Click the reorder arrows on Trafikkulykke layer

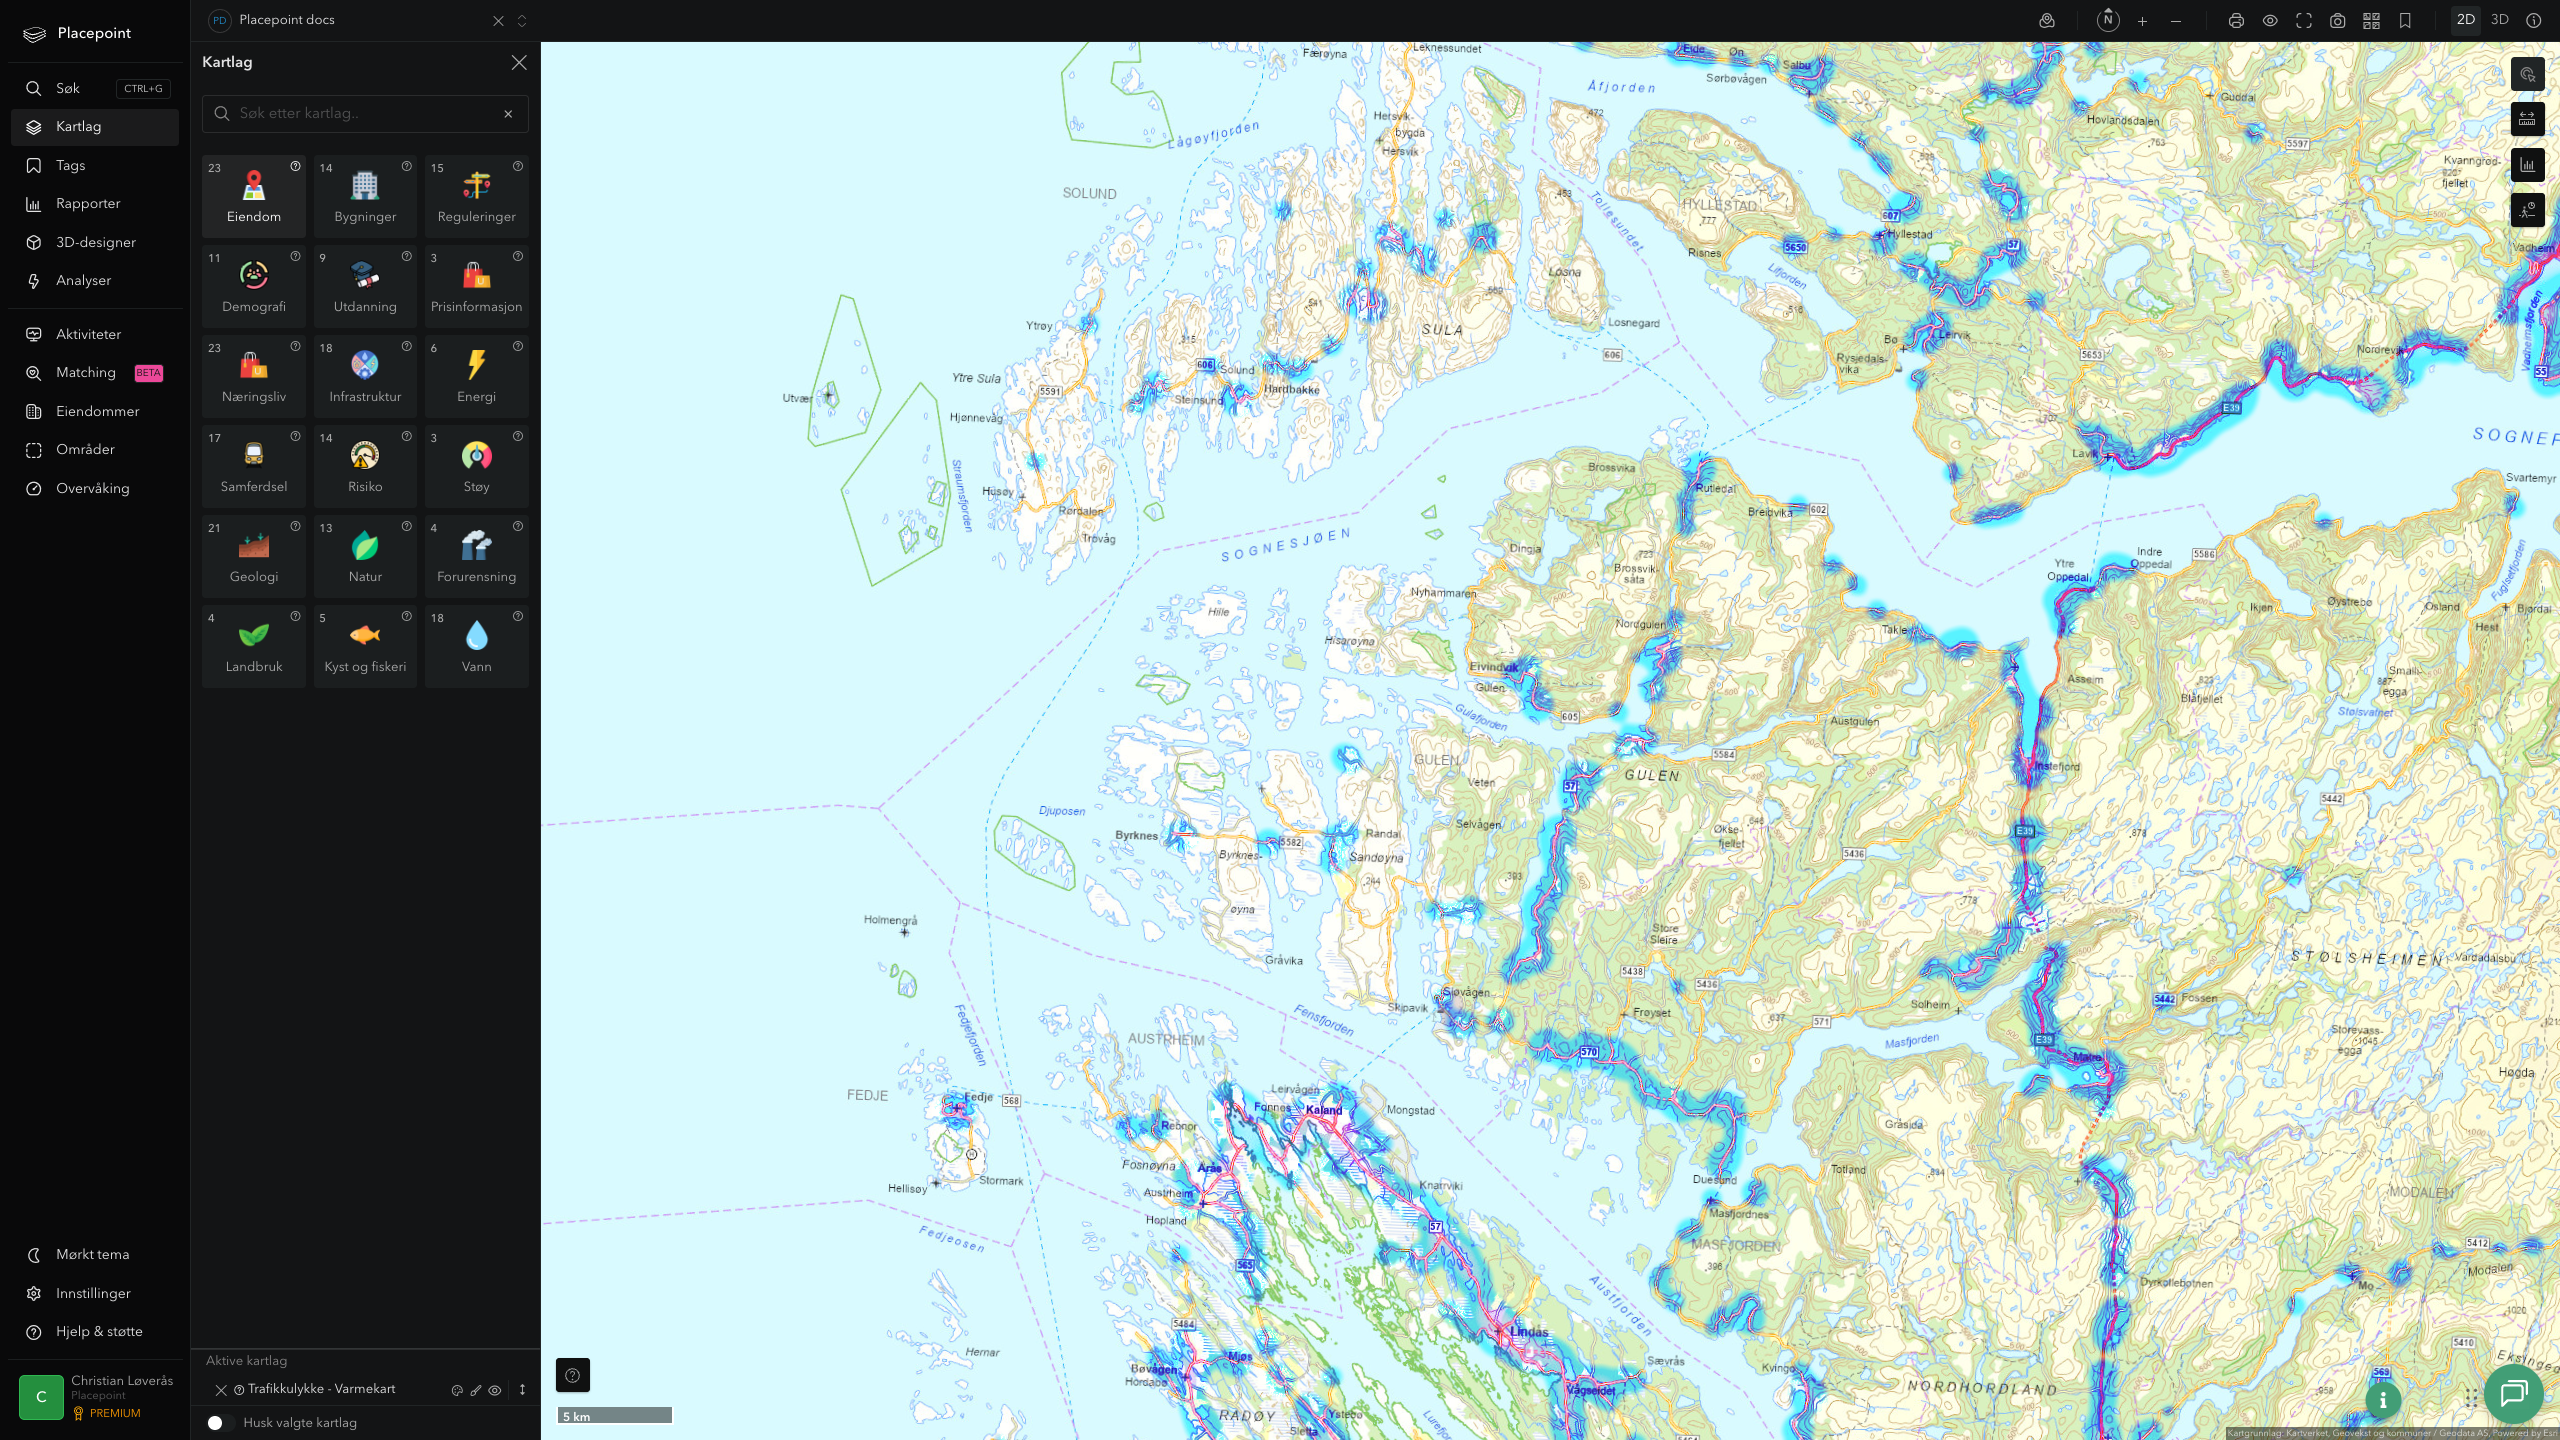522,1390
